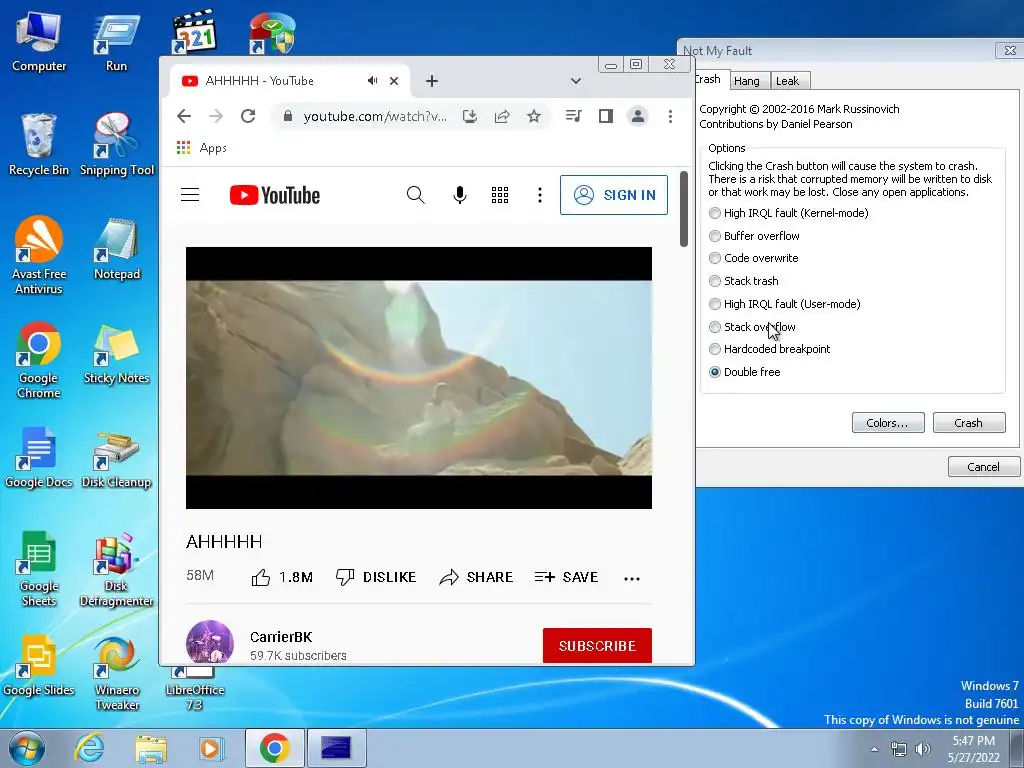Screen dimensions: 1024x768
Task: Click YouTube SIGN IN button
Action: pos(614,195)
